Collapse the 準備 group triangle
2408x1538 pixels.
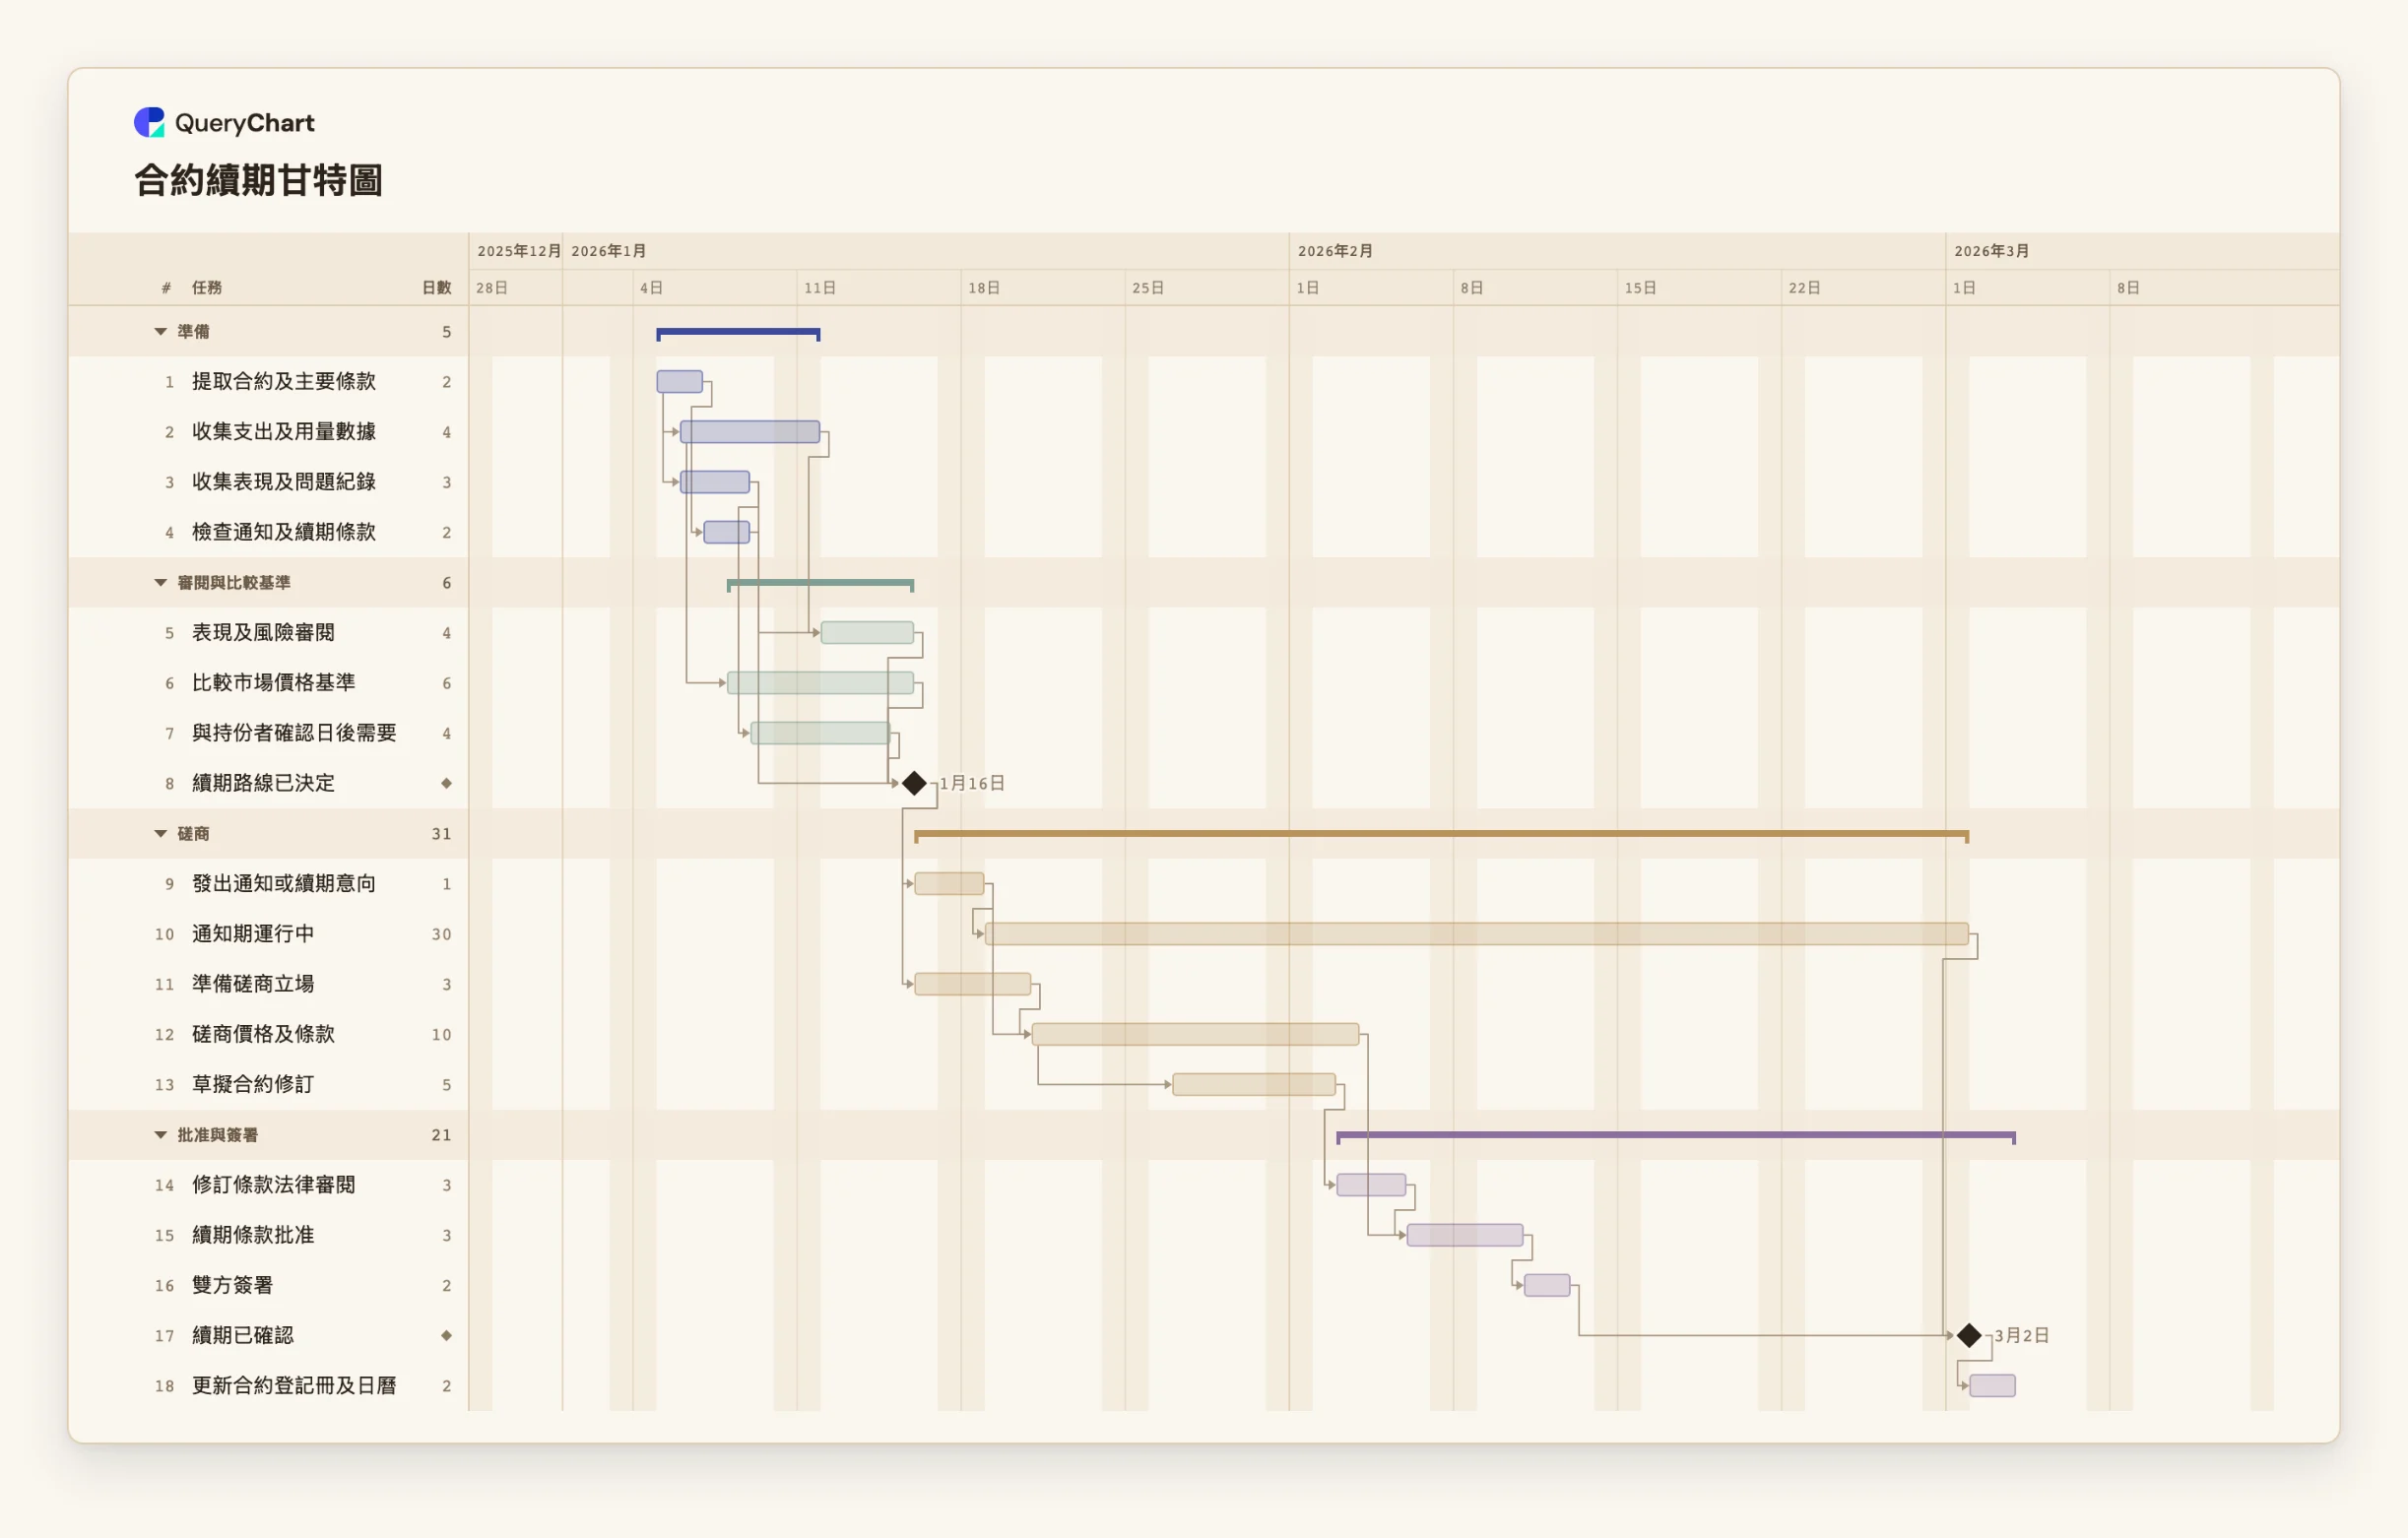[x=160, y=331]
